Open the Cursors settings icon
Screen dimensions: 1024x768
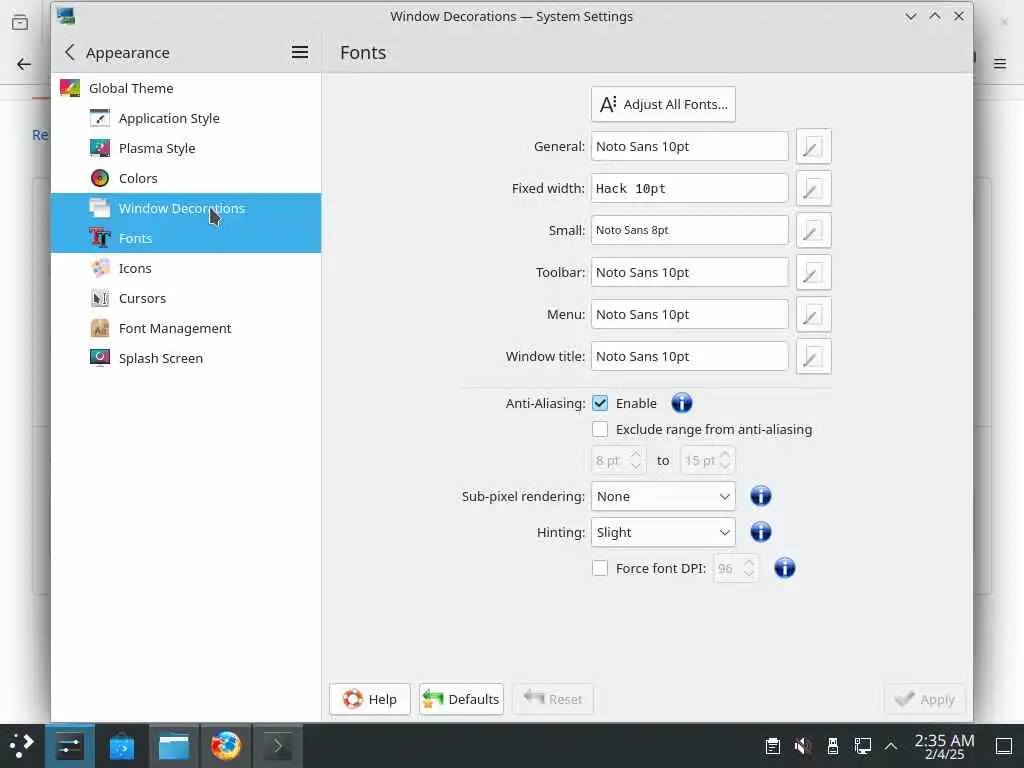pyautogui.click(x=99, y=298)
